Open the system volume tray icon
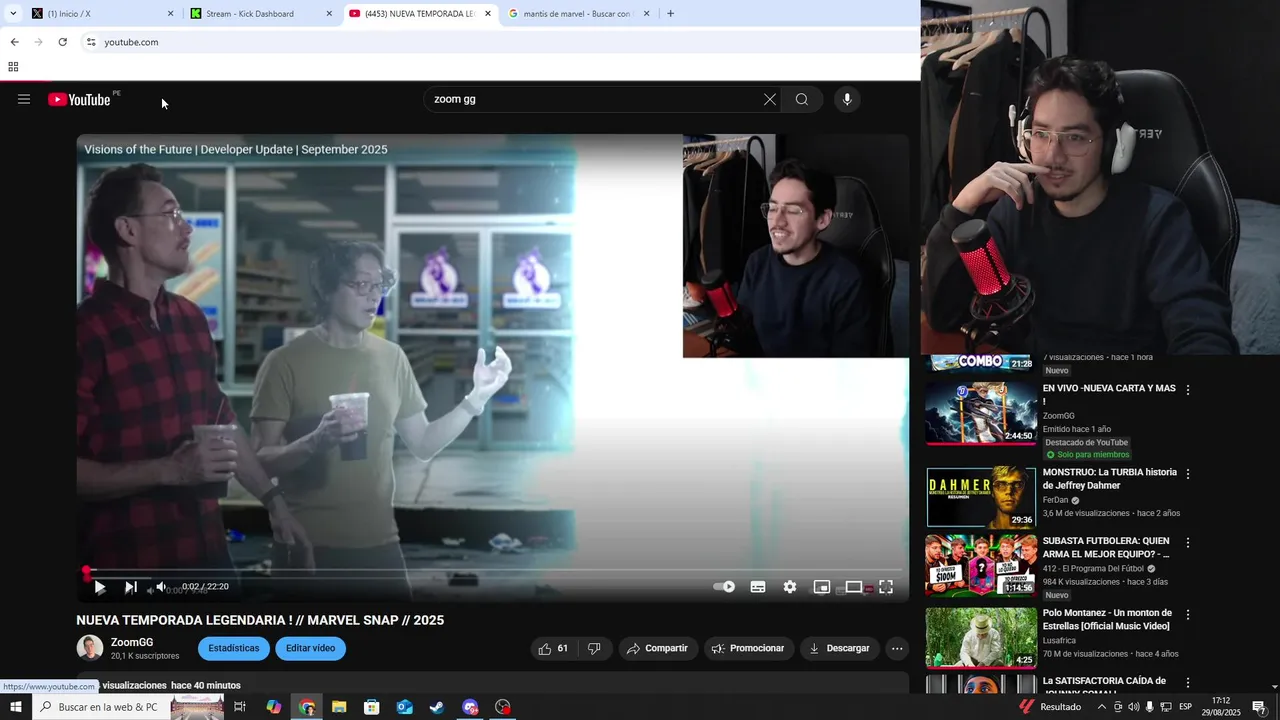 [1133, 707]
